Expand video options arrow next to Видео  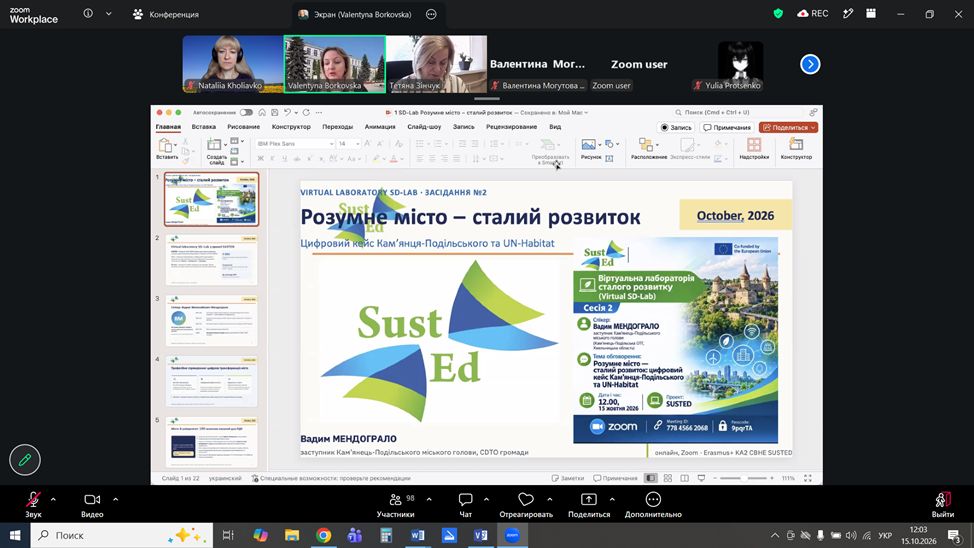(116, 499)
